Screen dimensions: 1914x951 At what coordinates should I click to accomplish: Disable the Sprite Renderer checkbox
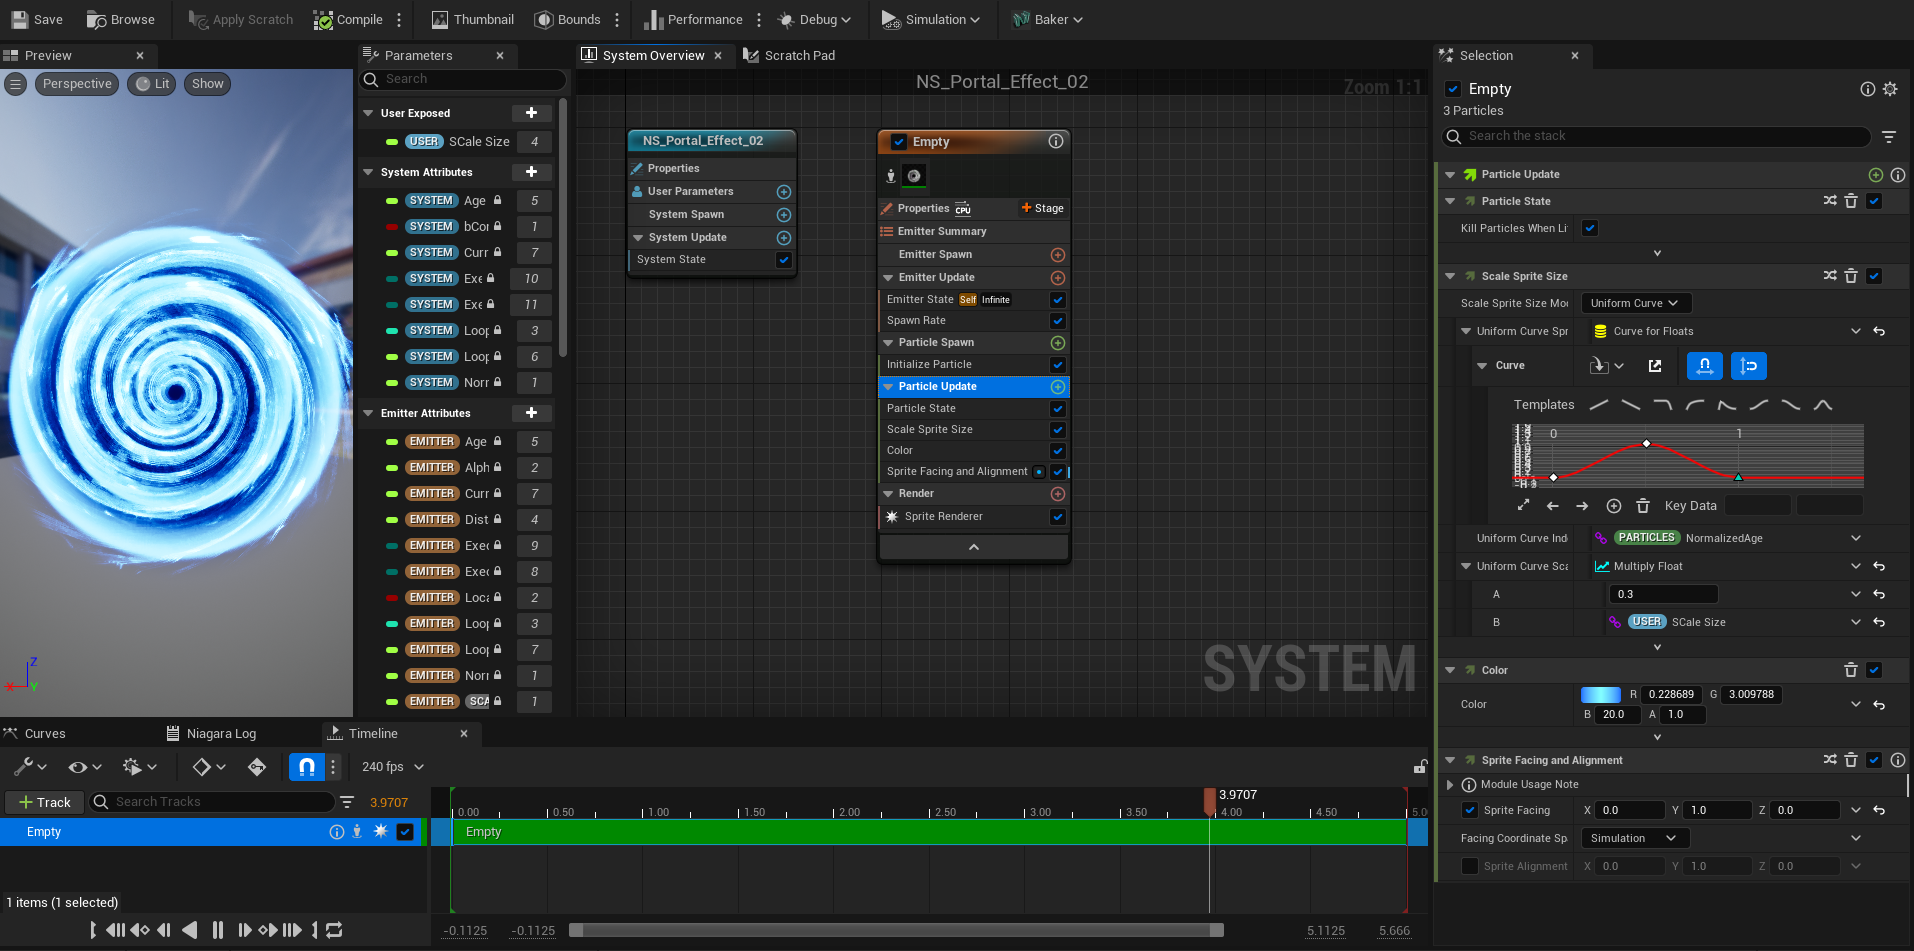coord(1057,517)
